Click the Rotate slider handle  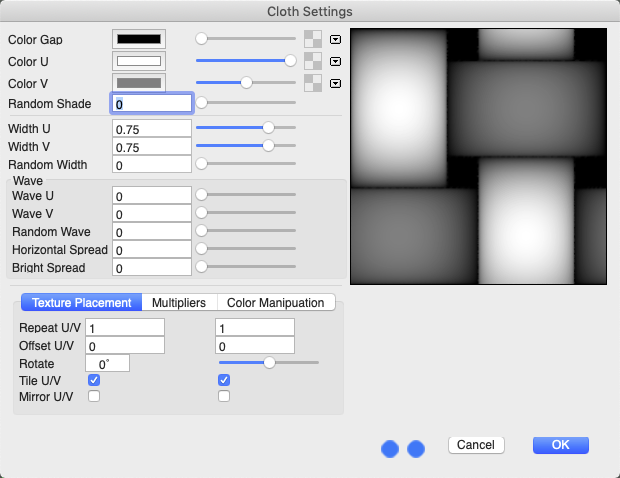coord(269,363)
